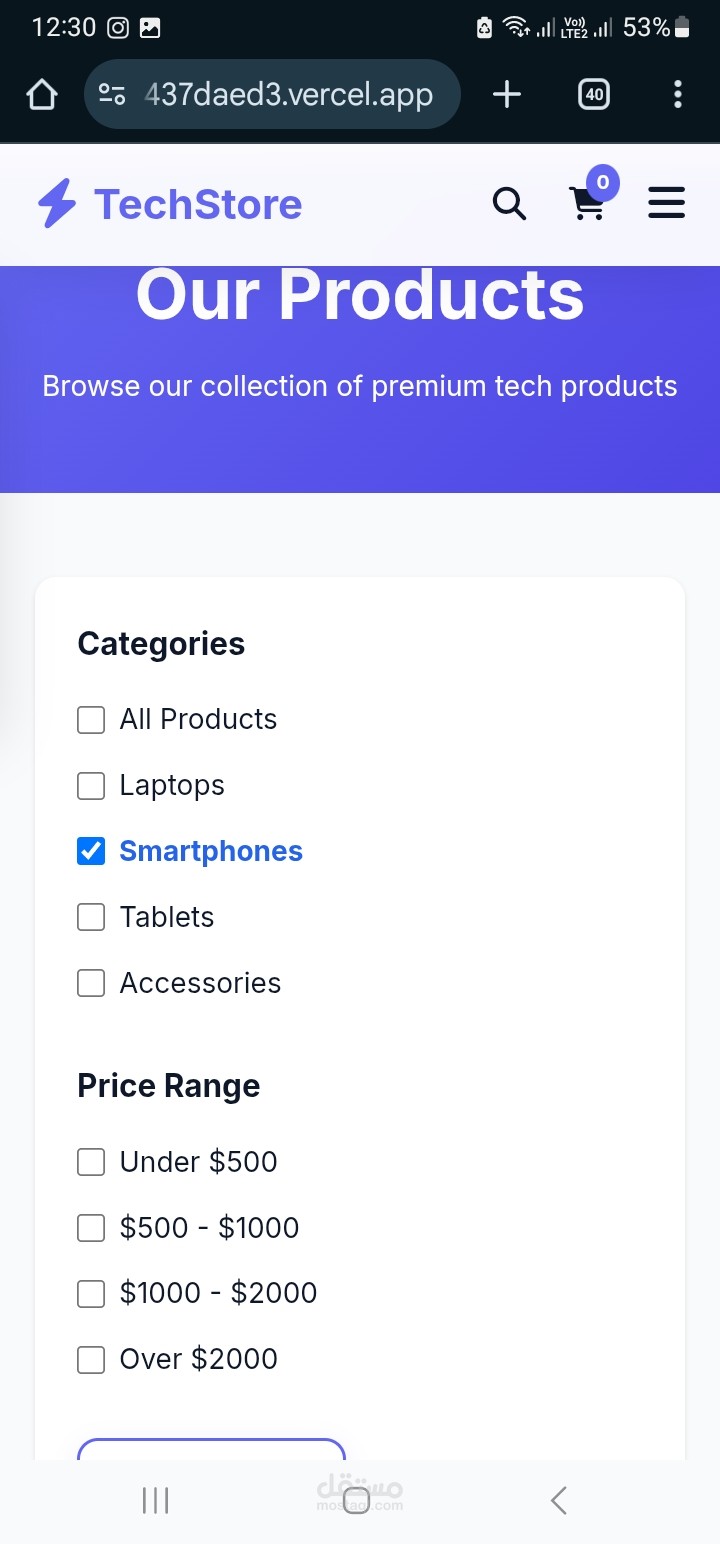Toggle the $500 - $1000 price range
720x1544 pixels.
[x=91, y=1228]
